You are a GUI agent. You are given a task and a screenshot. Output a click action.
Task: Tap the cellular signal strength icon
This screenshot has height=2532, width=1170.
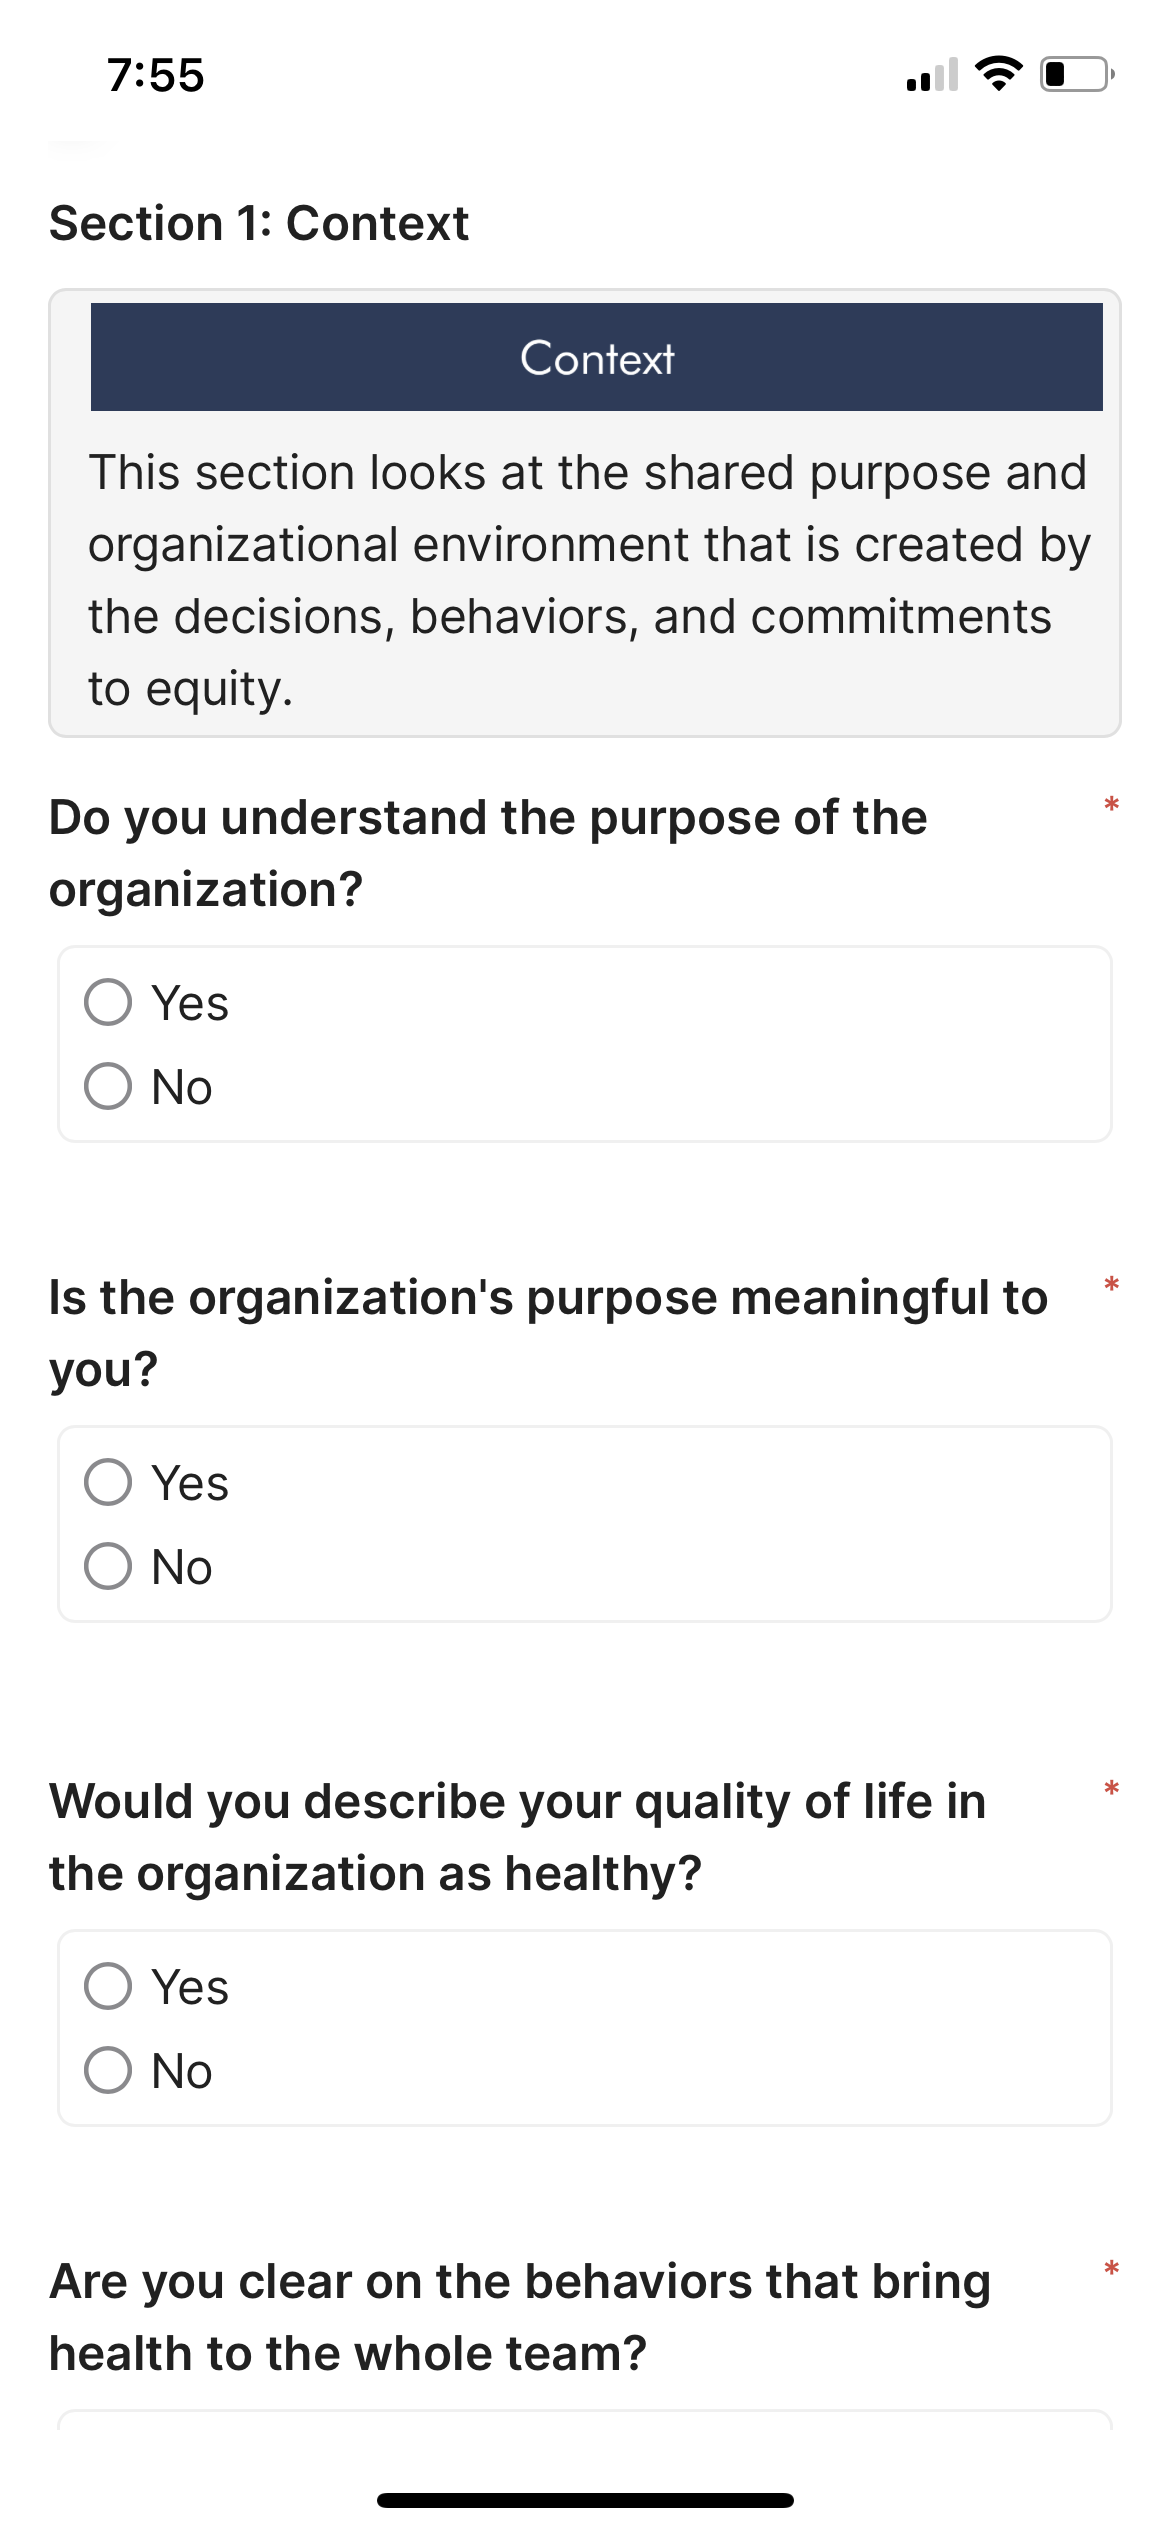(931, 75)
